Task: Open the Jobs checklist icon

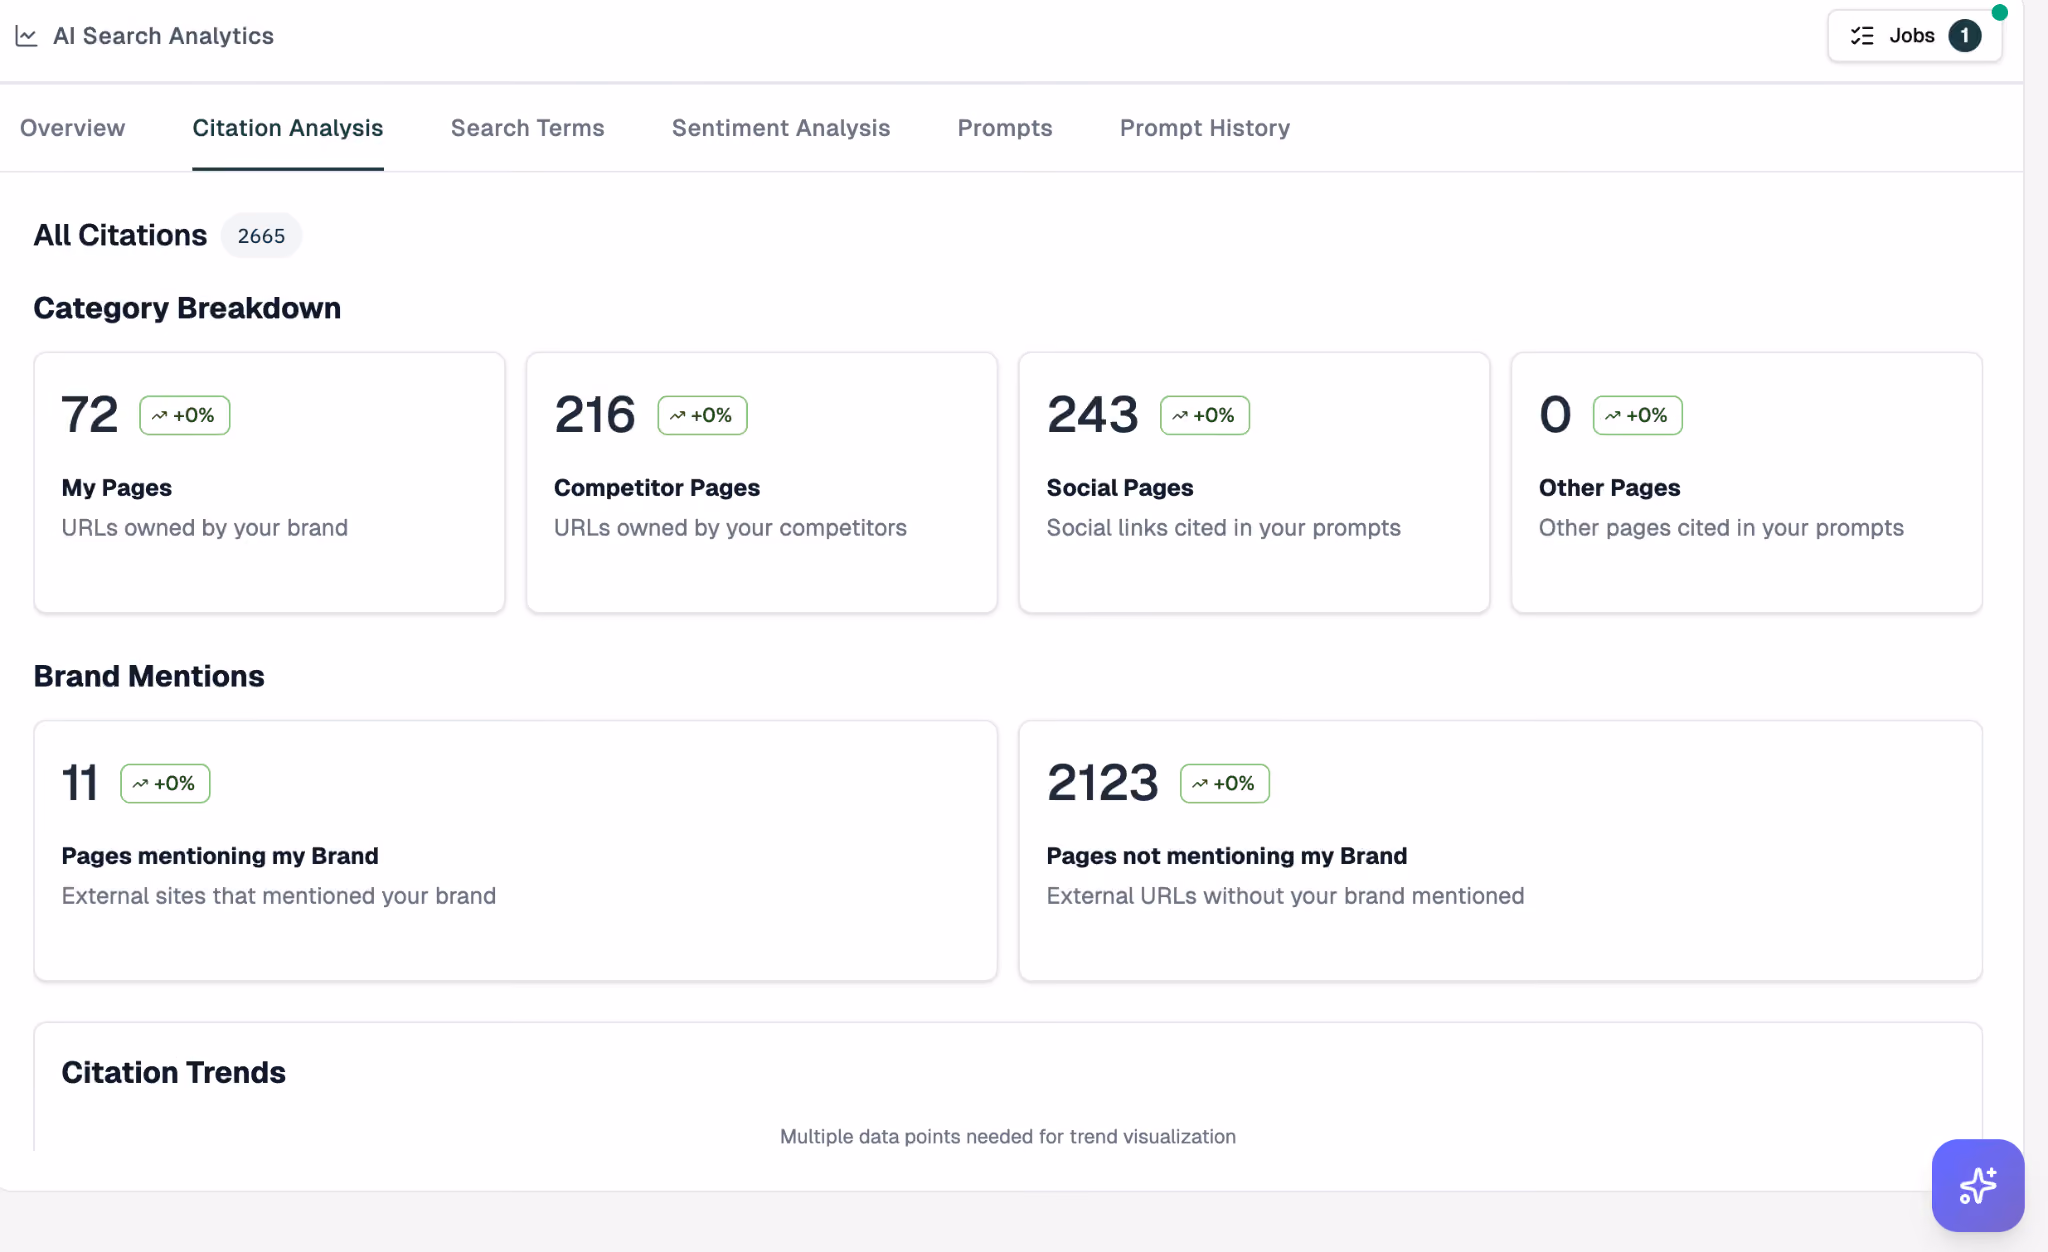Action: click(x=1861, y=36)
